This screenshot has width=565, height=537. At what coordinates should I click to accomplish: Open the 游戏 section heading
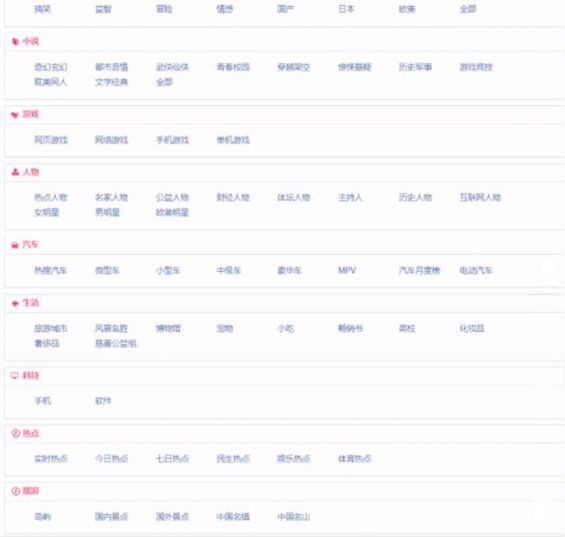[31, 114]
